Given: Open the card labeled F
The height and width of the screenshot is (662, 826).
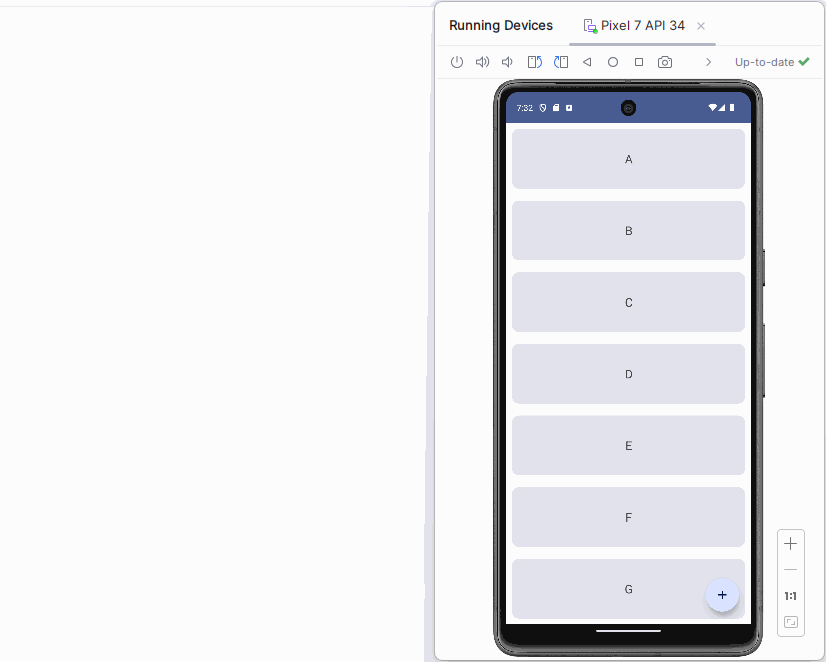Looking at the screenshot, I should [x=628, y=517].
